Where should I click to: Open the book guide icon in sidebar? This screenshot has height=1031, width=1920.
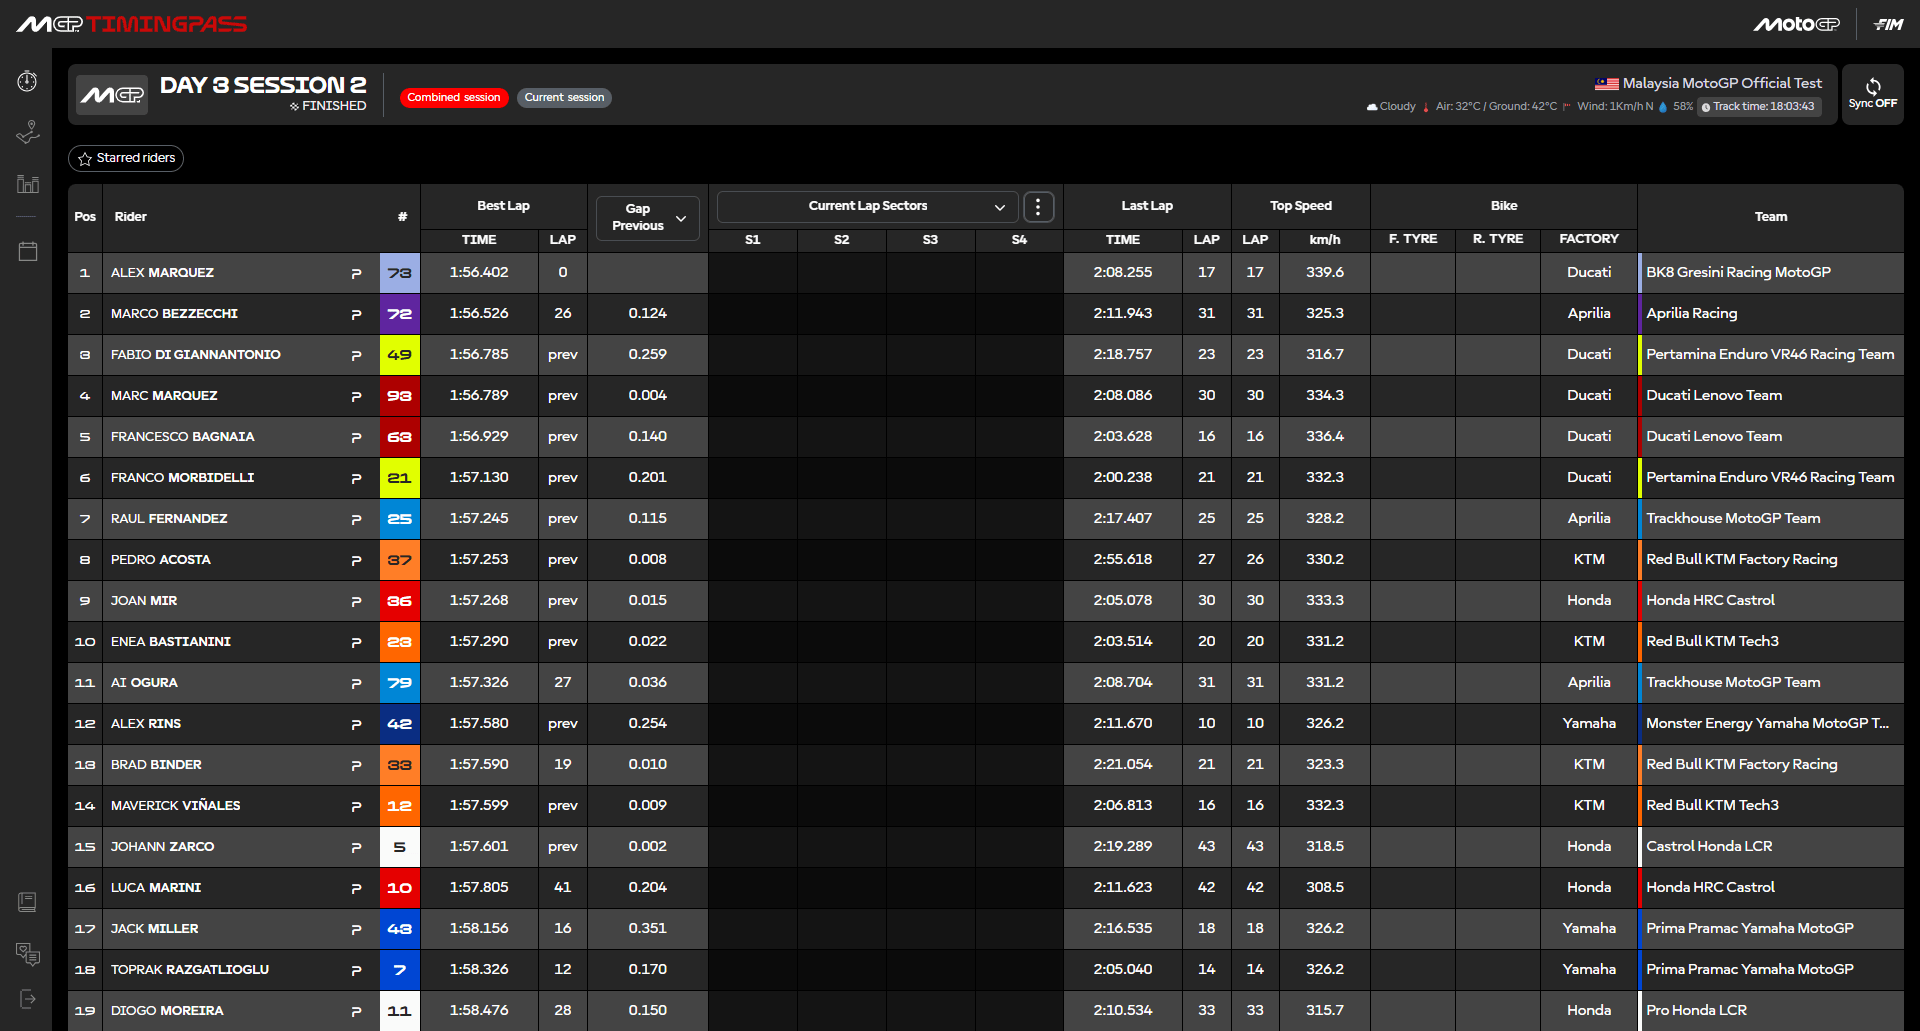tap(27, 902)
